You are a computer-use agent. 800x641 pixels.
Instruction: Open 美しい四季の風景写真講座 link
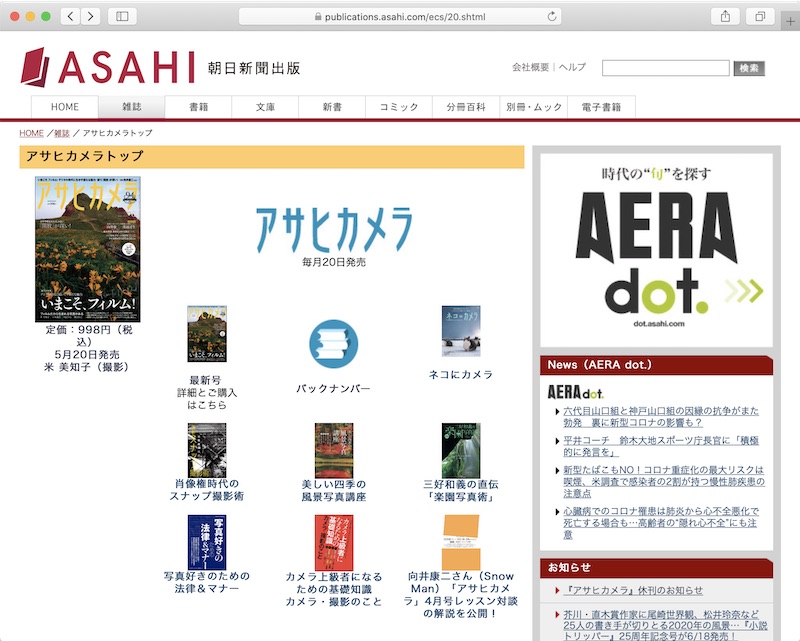click(334, 490)
